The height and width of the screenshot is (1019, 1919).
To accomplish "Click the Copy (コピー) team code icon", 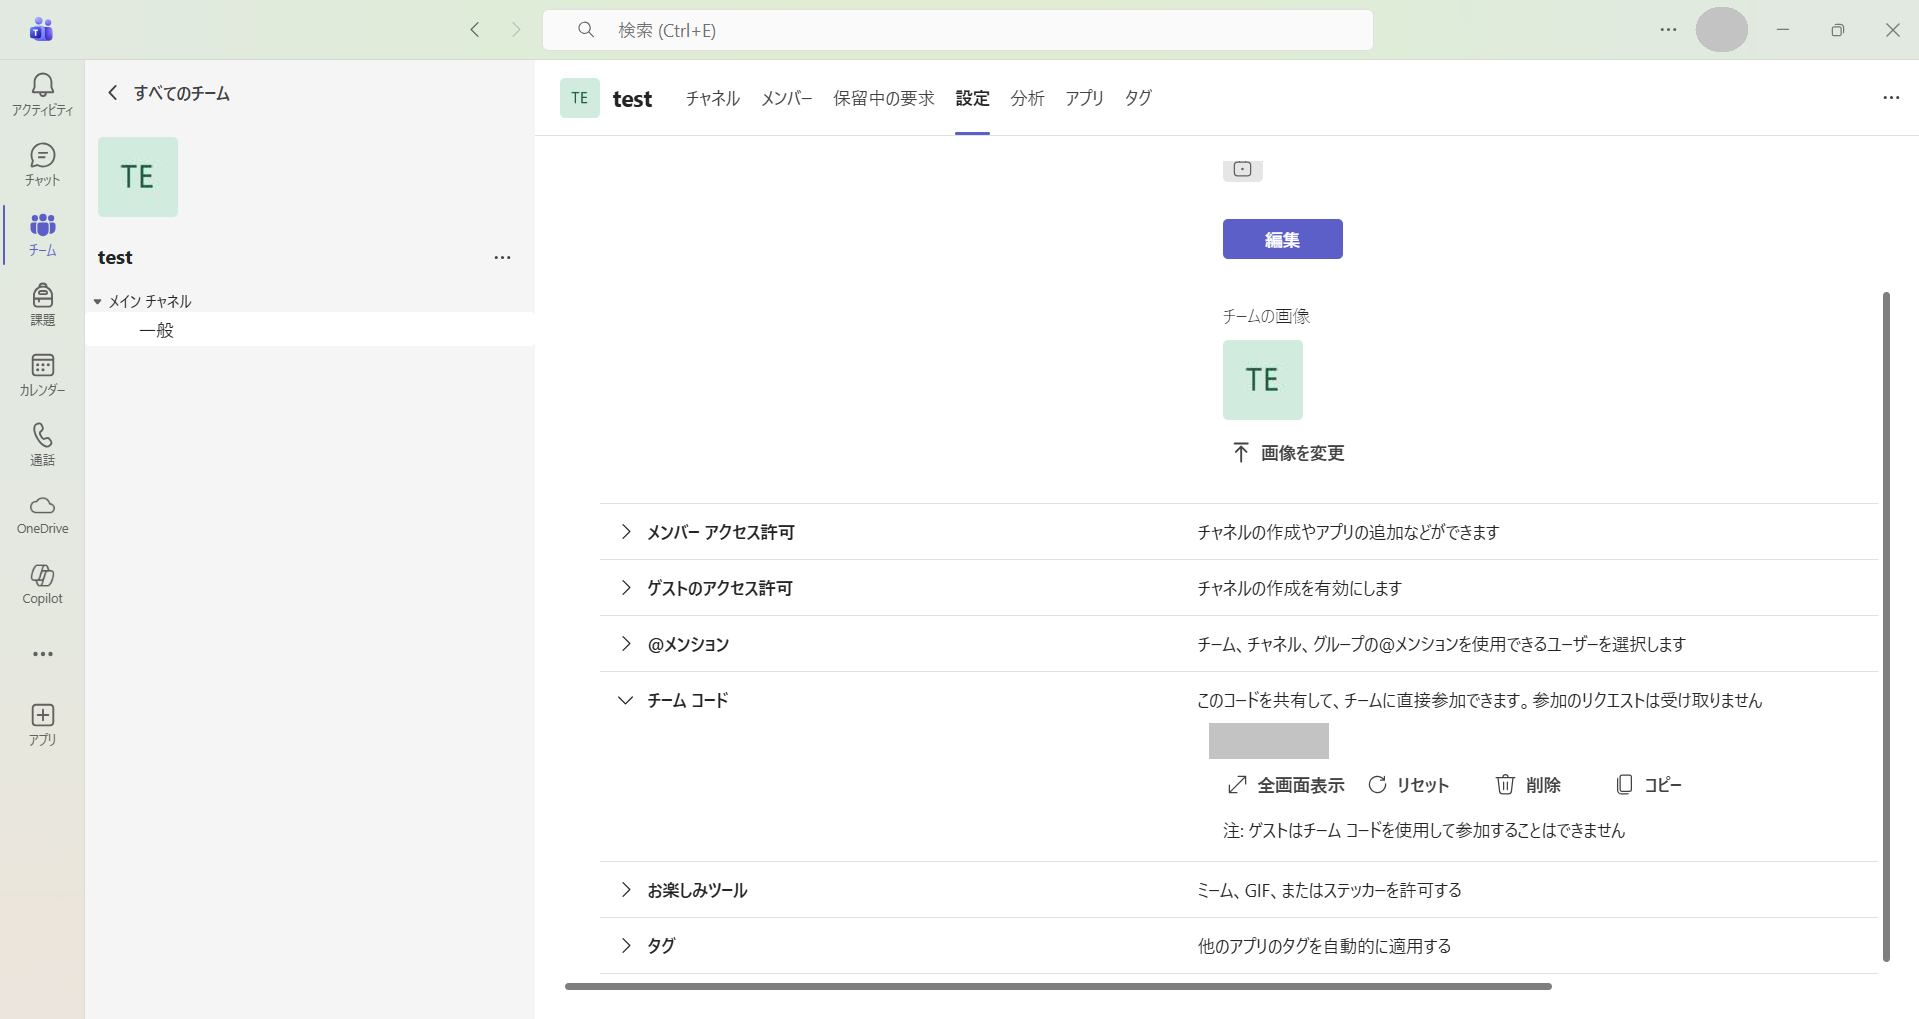I will coord(1624,785).
